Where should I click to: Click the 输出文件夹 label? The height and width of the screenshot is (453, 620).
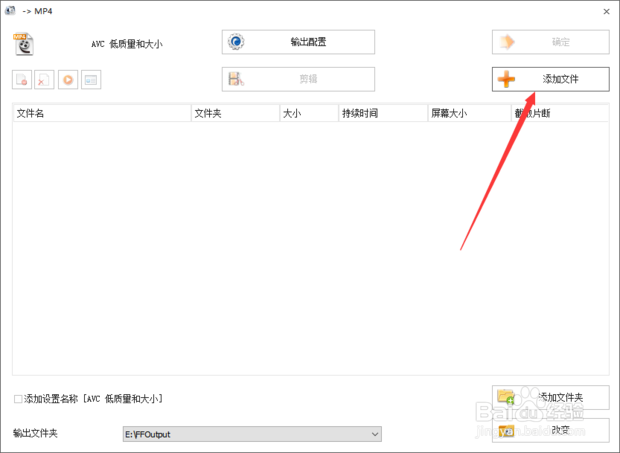(35, 433)
